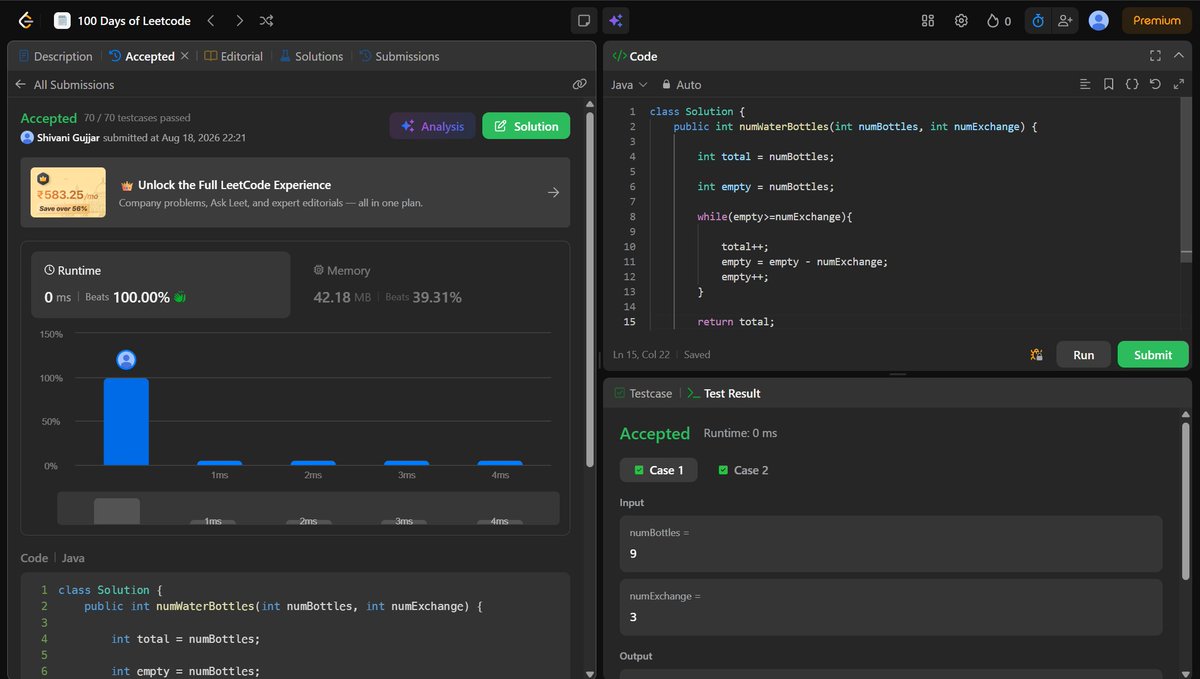Click the debugger bug icon near Run
Viewport: 1200px width, 679px height.
pos(1036,354)
